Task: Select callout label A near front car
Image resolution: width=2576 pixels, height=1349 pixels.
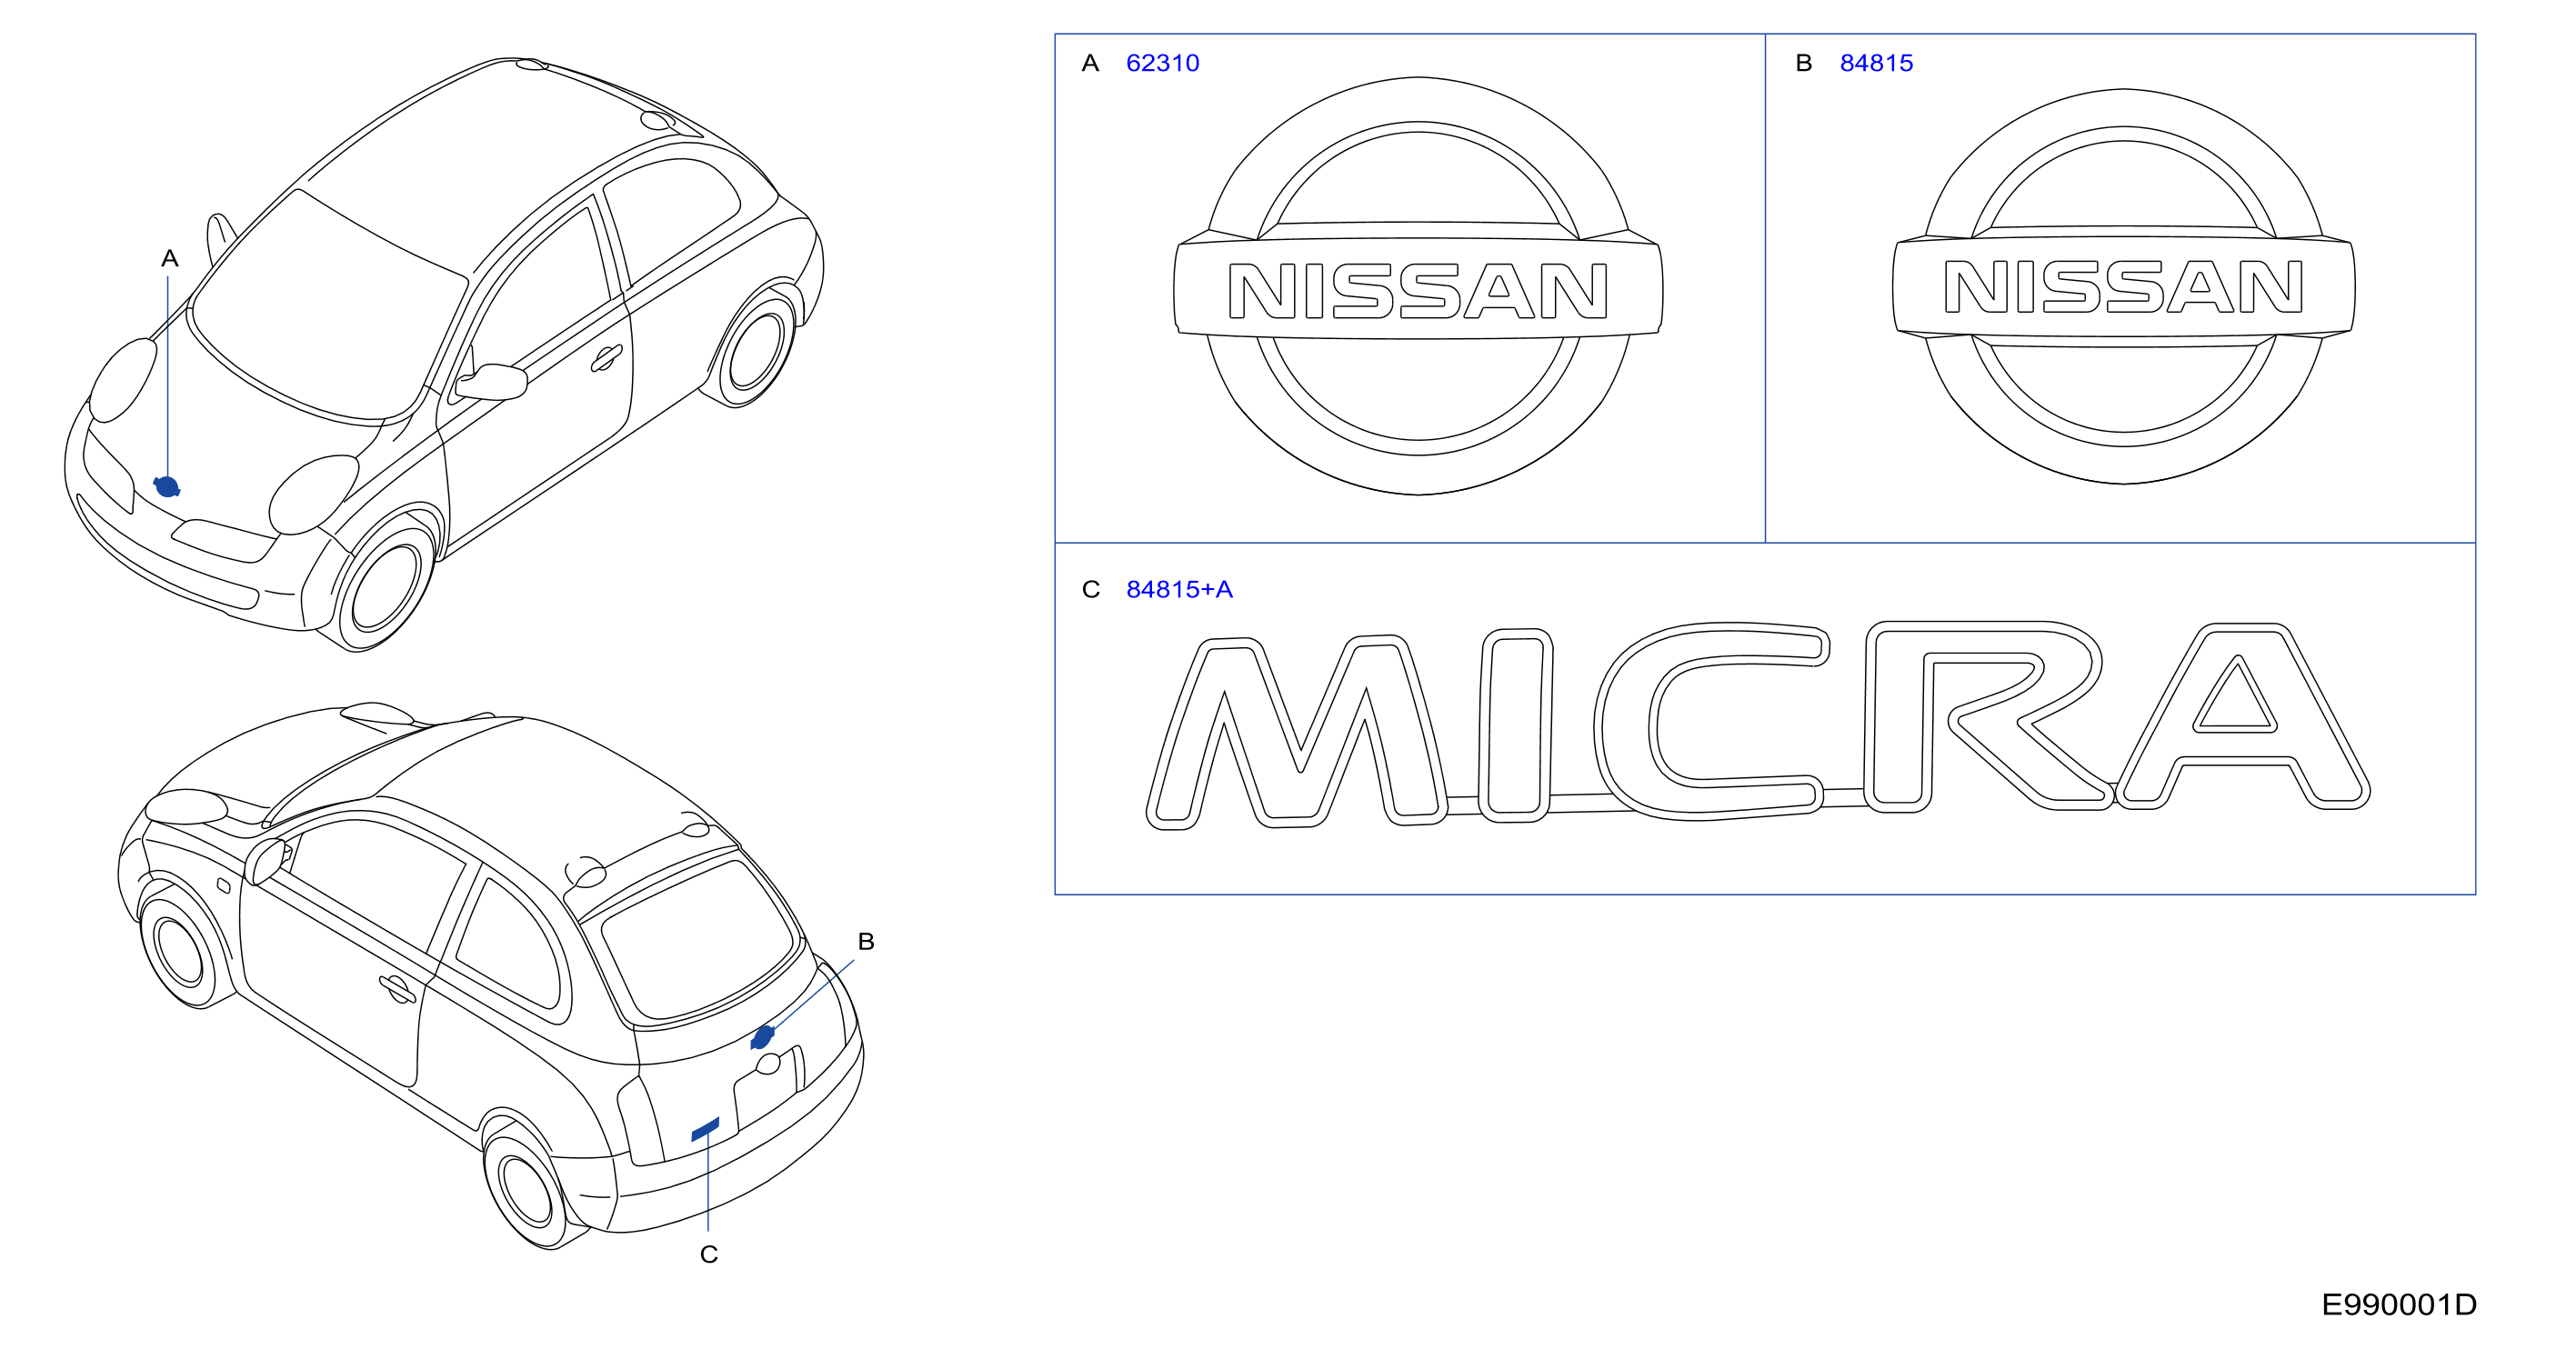Action: coord(170,259)
